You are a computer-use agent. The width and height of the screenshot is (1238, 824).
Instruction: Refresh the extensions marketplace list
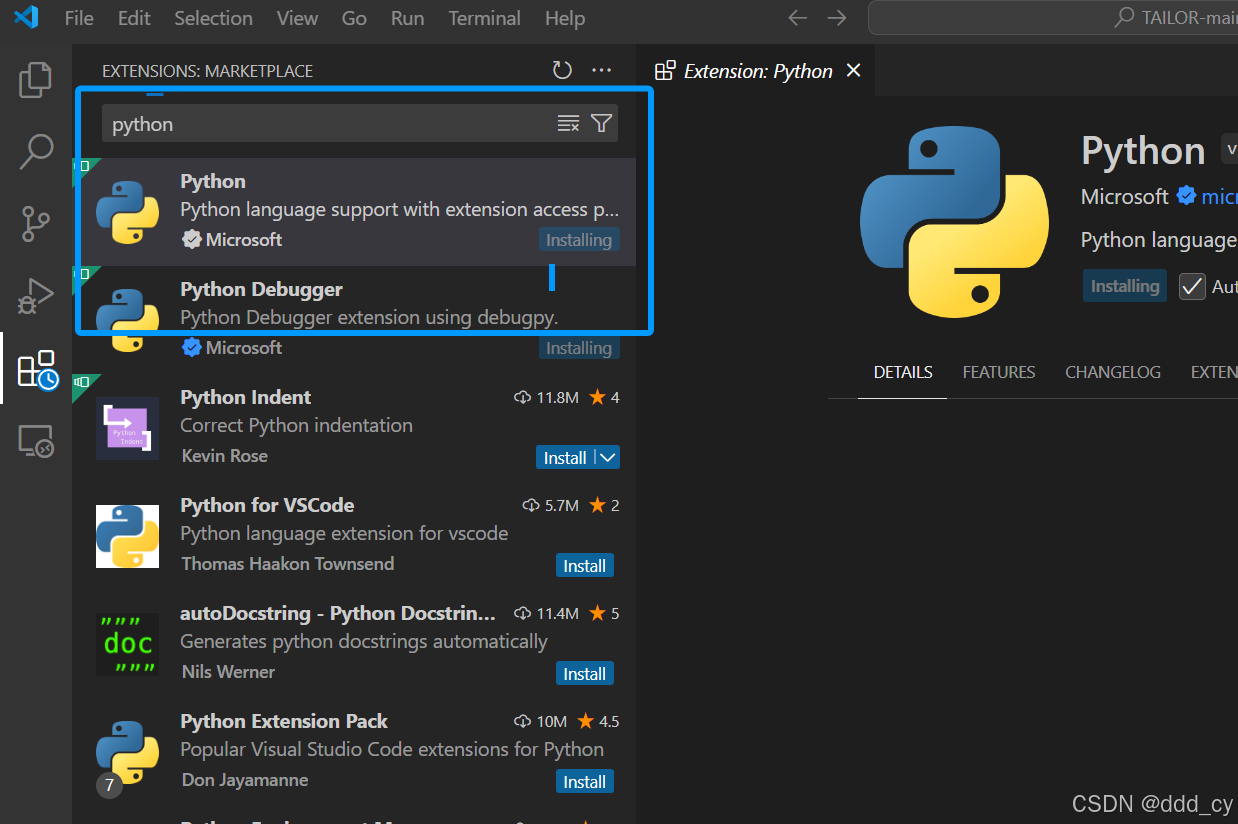562,70
